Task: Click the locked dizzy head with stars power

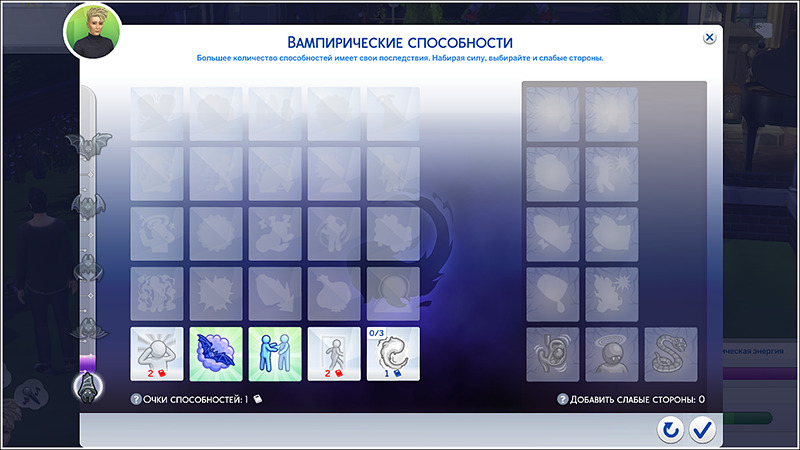Action: 157,234
